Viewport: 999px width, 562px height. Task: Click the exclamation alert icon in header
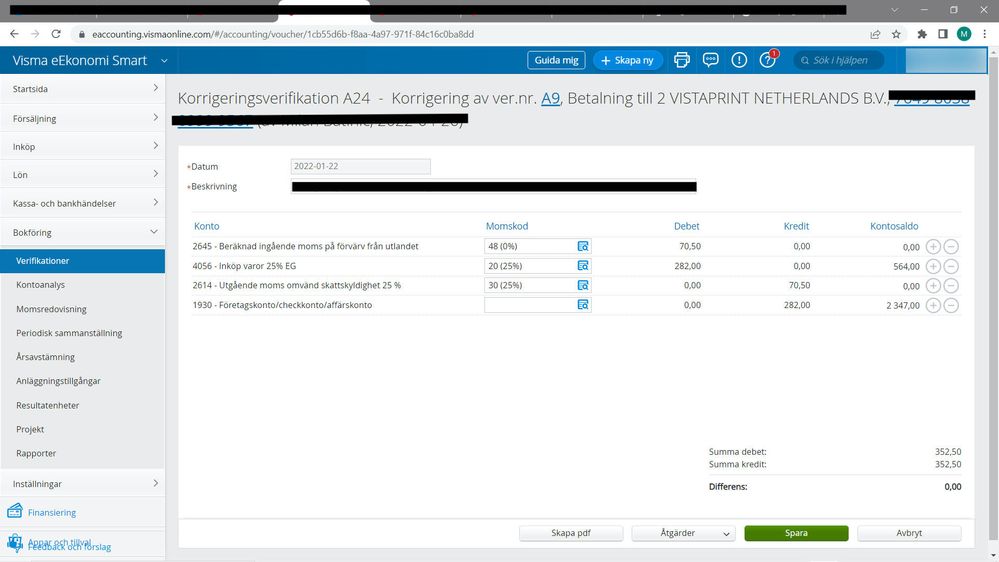[739, 60]
